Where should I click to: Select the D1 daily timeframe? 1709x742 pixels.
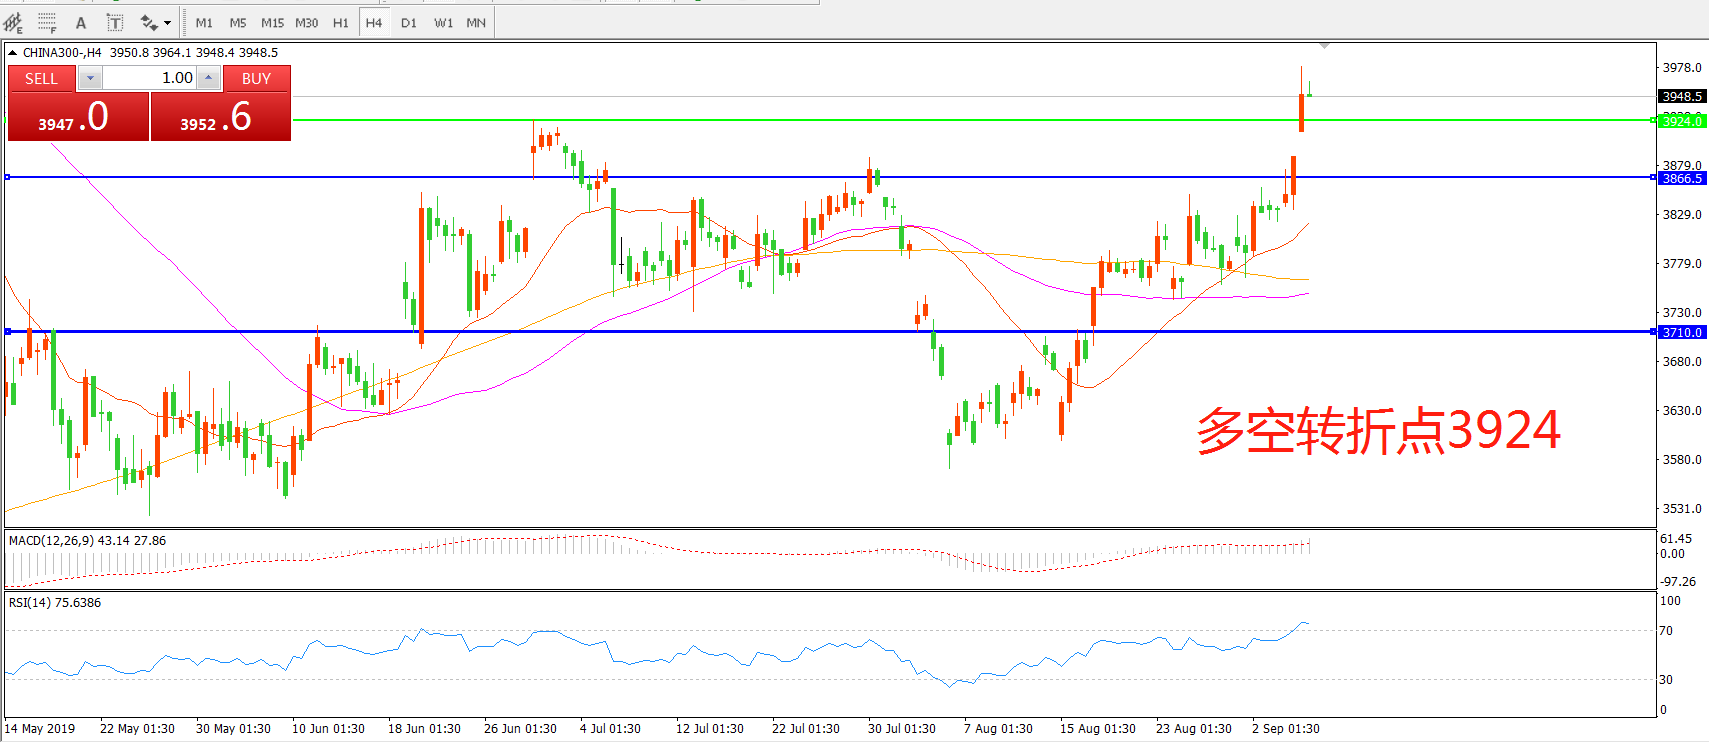point(409,22)
